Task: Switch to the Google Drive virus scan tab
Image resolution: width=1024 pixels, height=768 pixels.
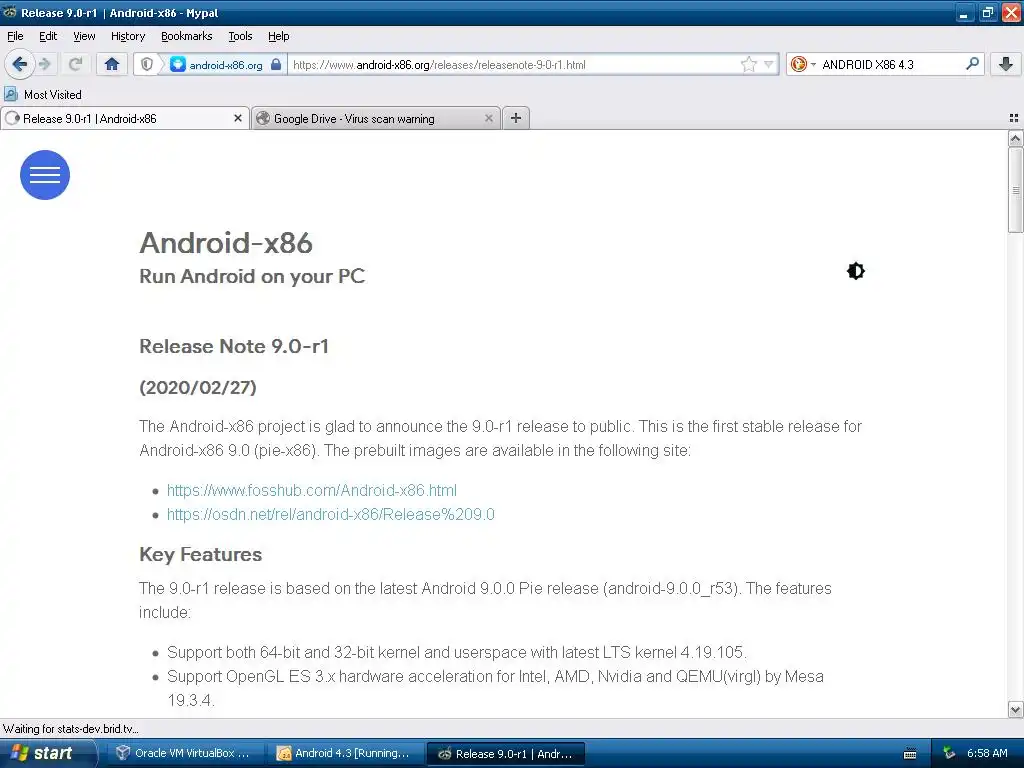Action: 376,118
